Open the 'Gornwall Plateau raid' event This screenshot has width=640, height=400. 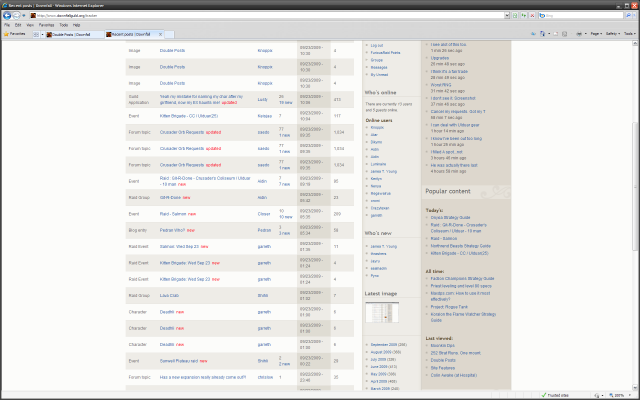point(178,361)
